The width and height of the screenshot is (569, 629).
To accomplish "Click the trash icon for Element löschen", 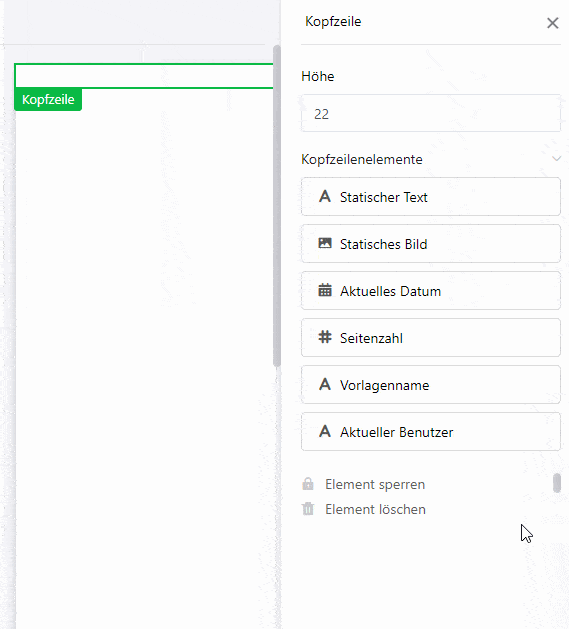I will [308, 509].
